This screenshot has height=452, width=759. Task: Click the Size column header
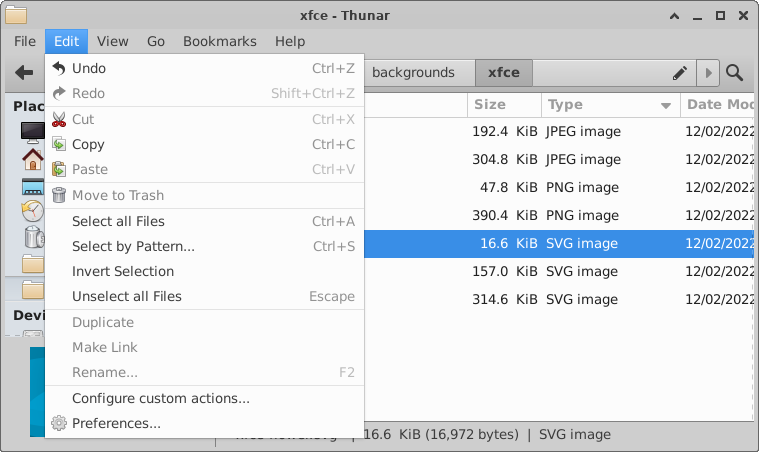click(504, 105)
